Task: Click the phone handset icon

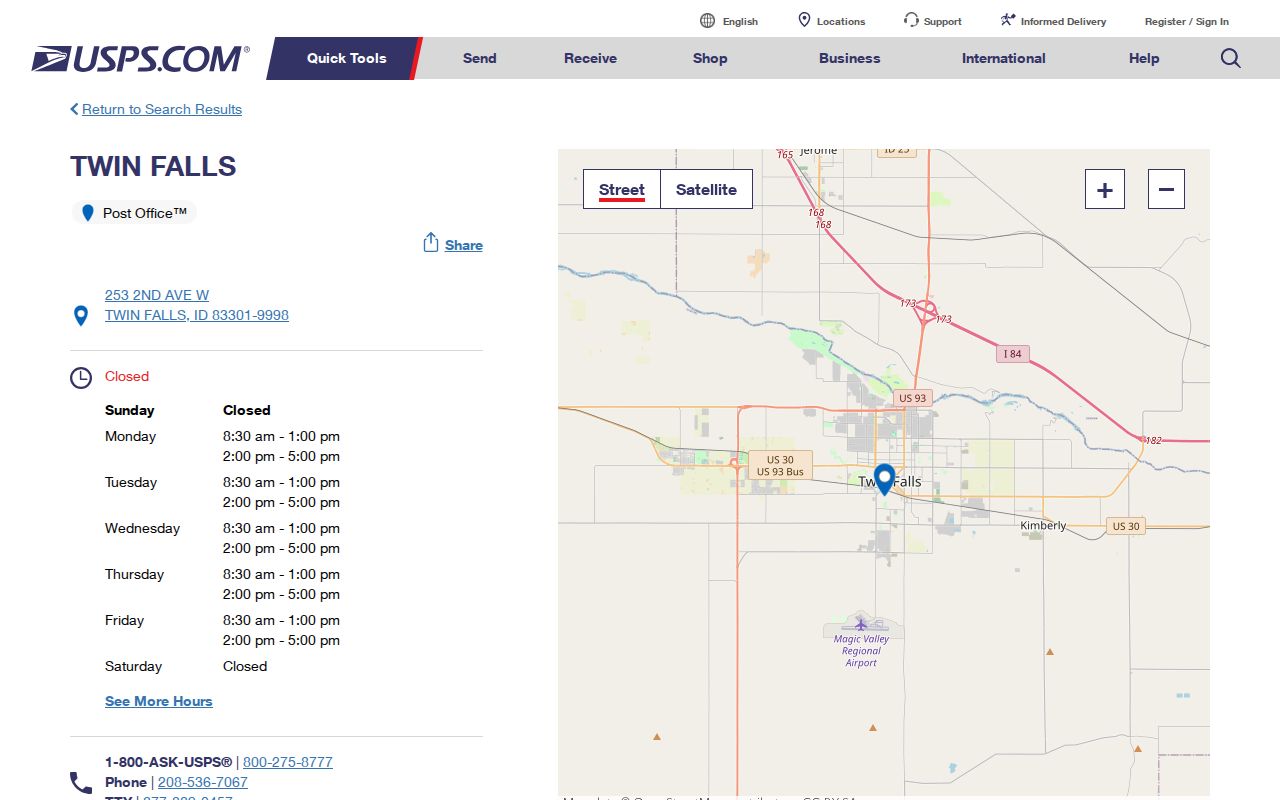Action: 81,782
